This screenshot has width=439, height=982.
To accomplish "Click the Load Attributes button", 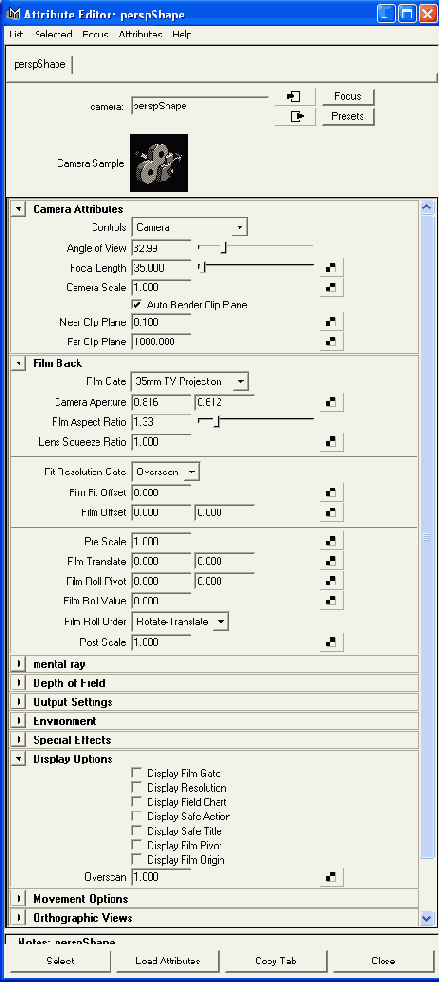I will tap(167, 961).
